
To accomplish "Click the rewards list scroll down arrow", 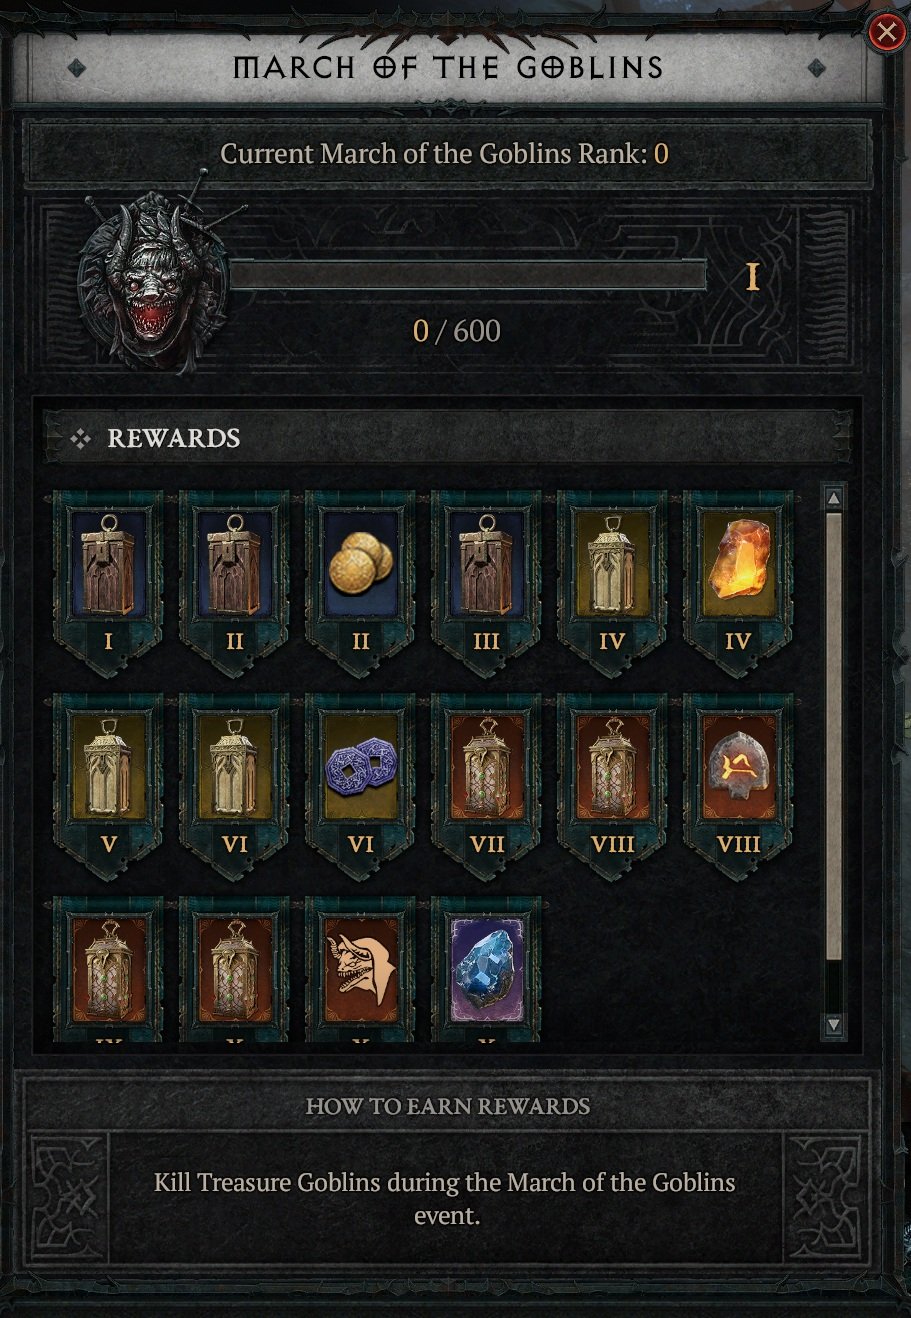I will coord(833,1025).
